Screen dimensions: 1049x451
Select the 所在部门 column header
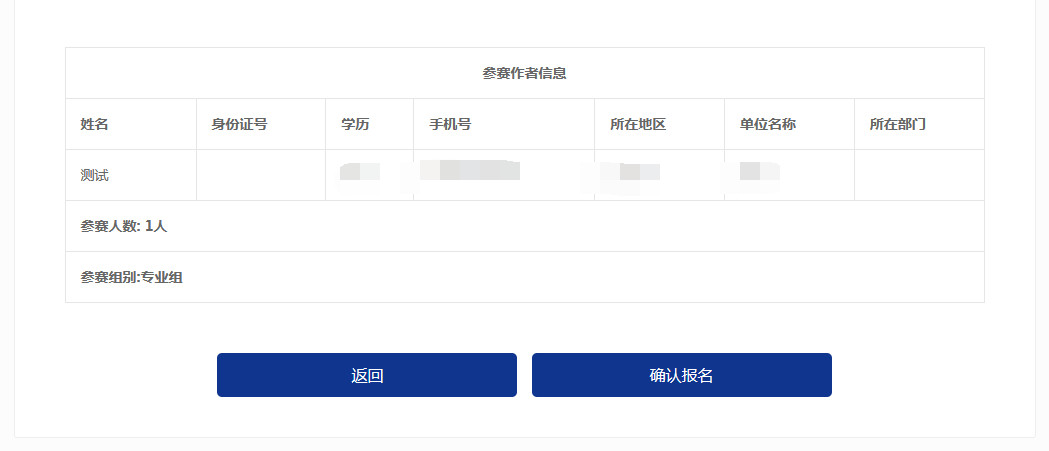pyautogui.click(x=898, y=125)
